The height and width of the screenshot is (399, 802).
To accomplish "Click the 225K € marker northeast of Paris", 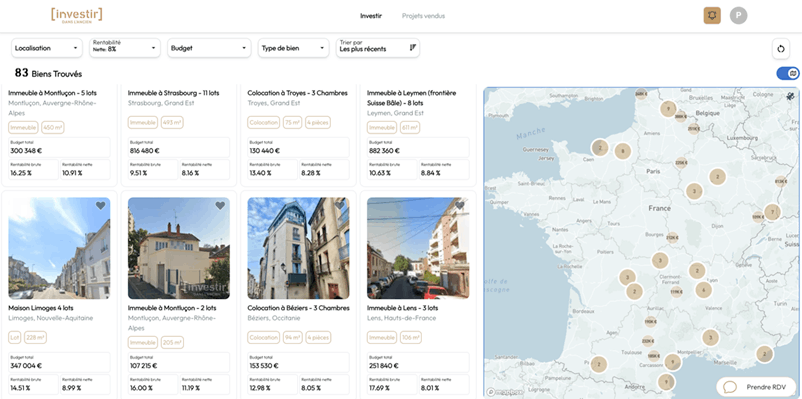I will pyautogui.click(x=681, y=163).
